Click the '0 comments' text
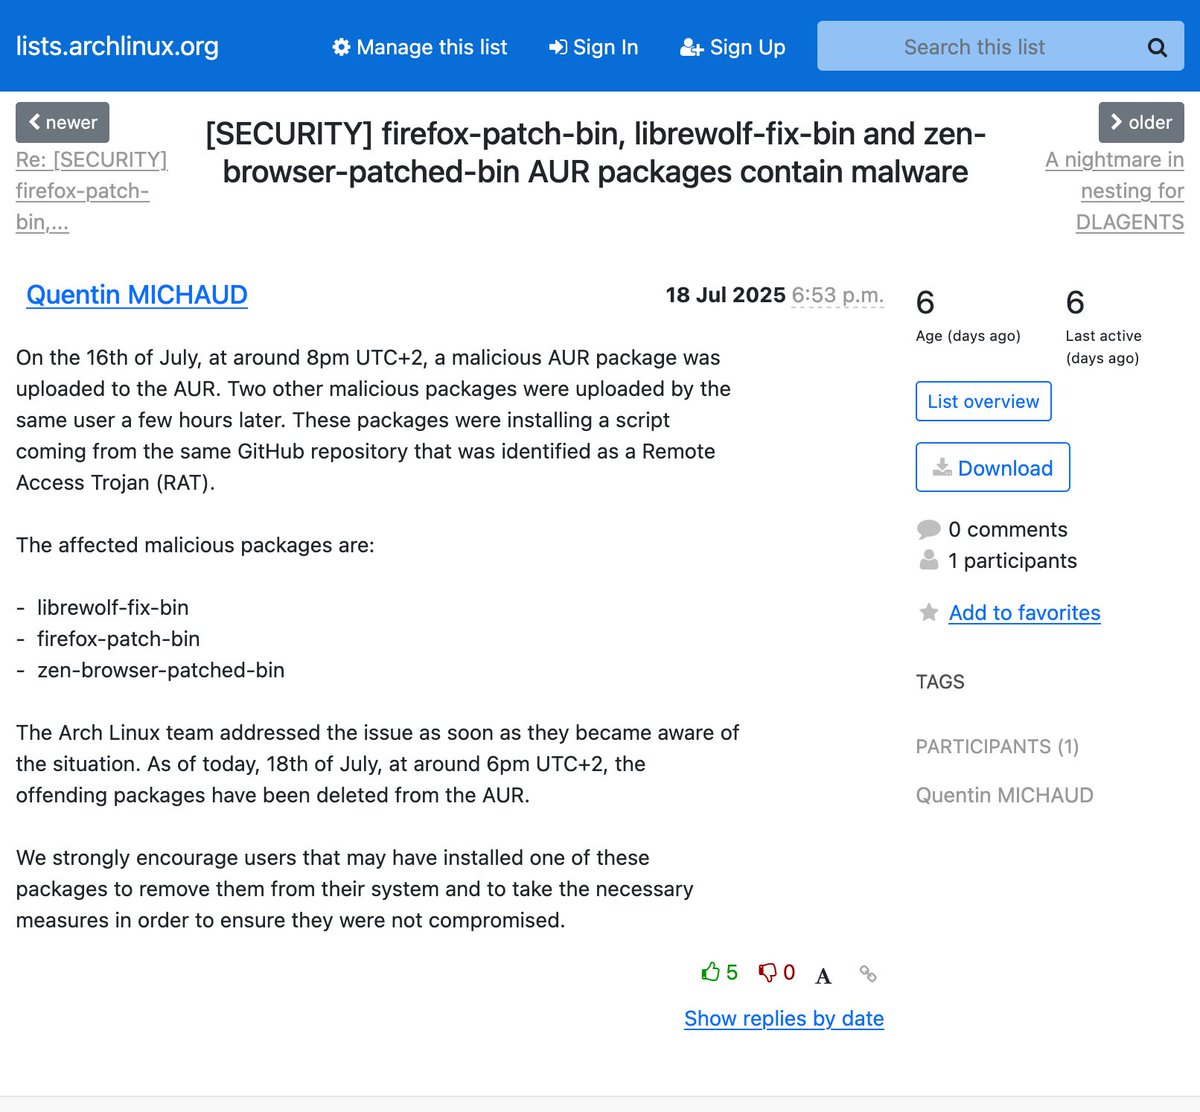Viewport: 1200px width, 1112px height. coord(1008,530)
